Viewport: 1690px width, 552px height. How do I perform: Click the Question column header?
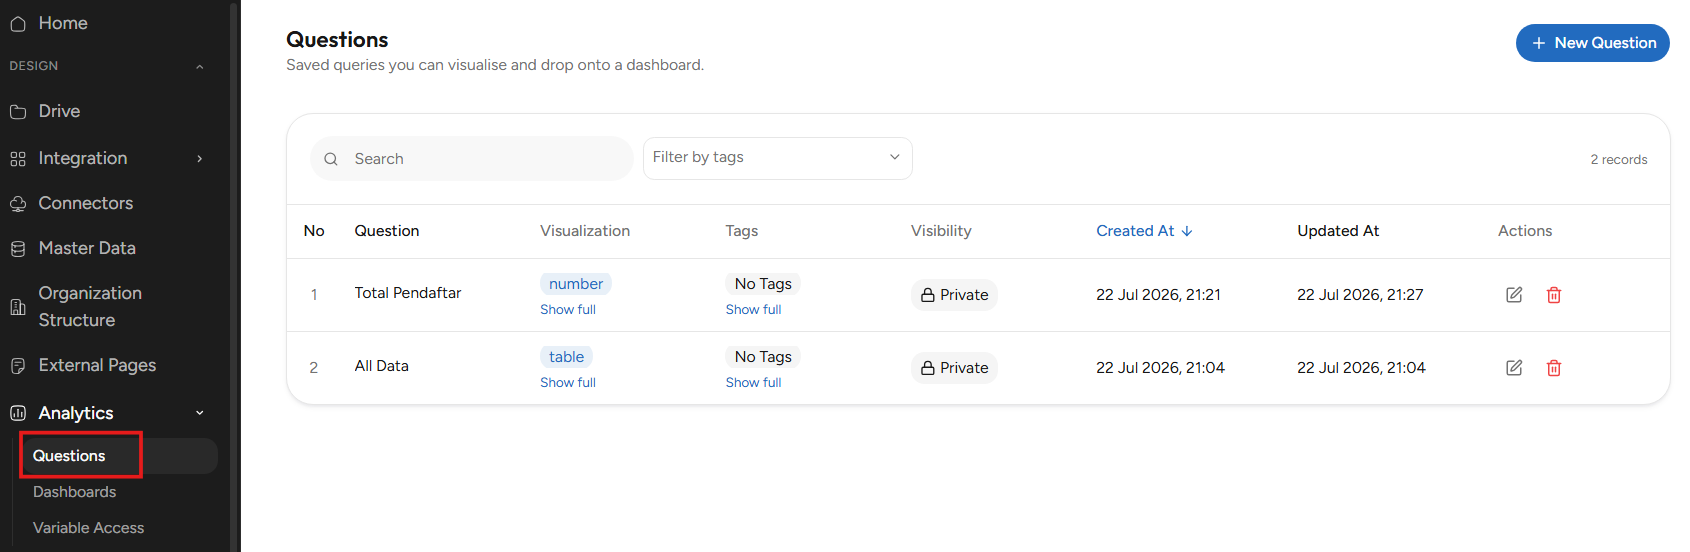point(387,231)
